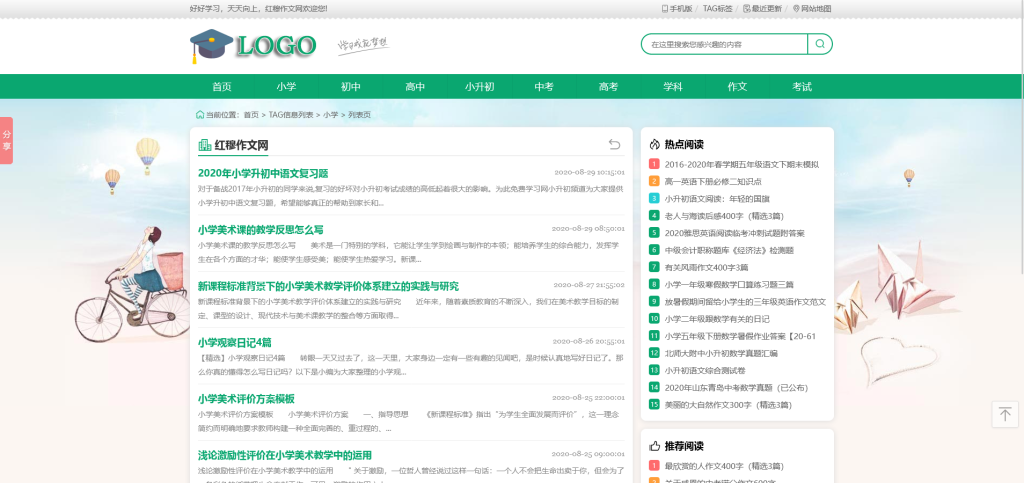Switch to the 高考 navigation item
This screenshot has height=483, width=1024.
click(x=608, y=87)
